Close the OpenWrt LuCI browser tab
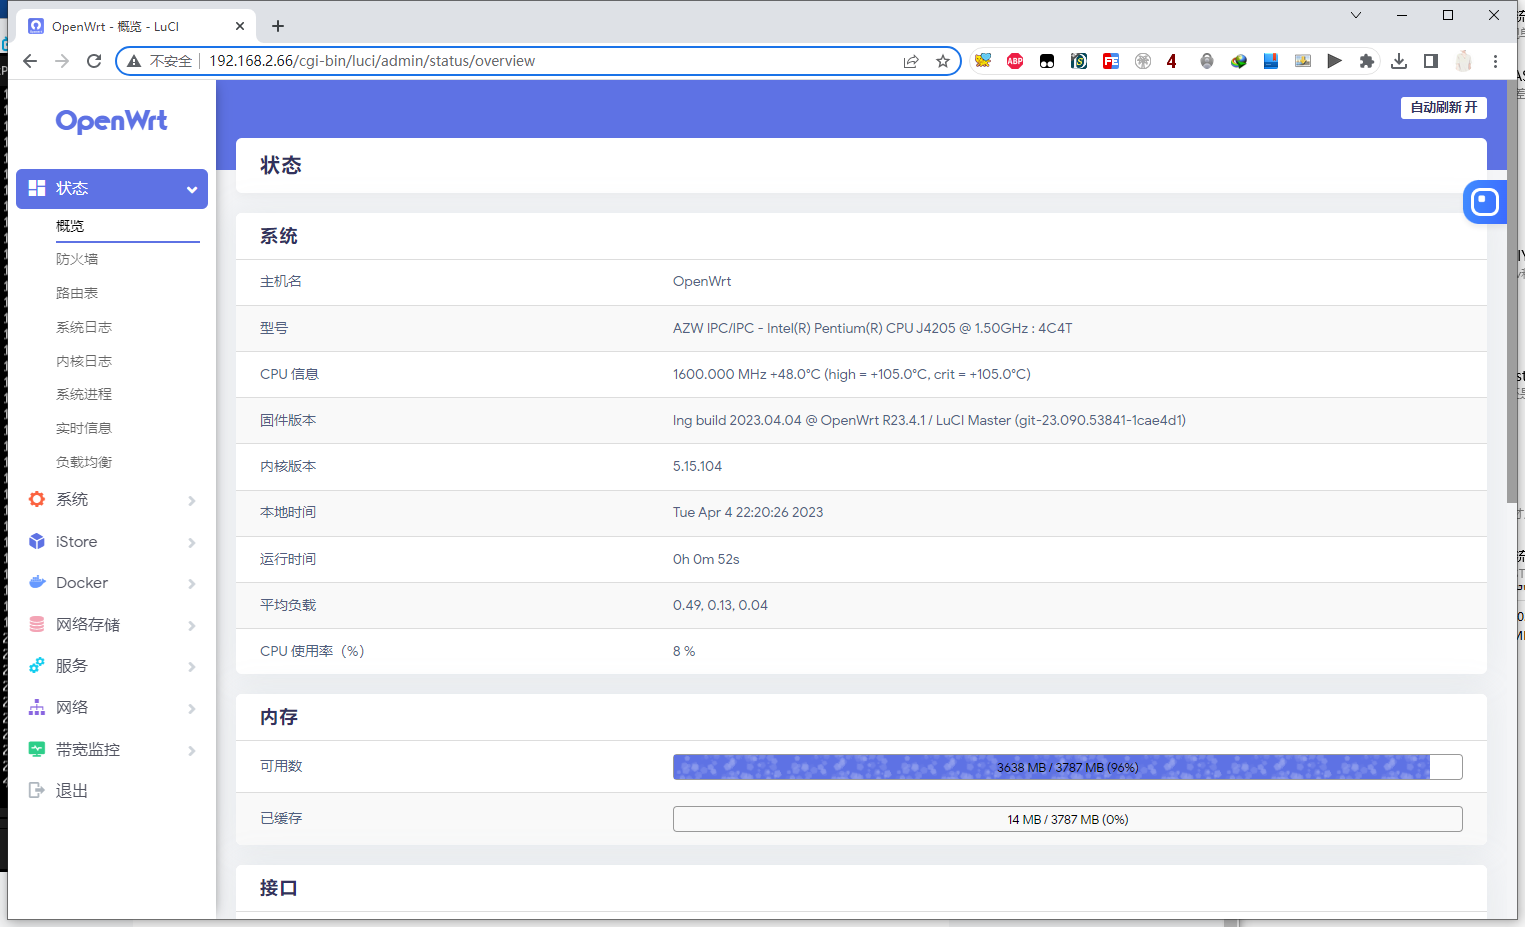 [240, 26]
